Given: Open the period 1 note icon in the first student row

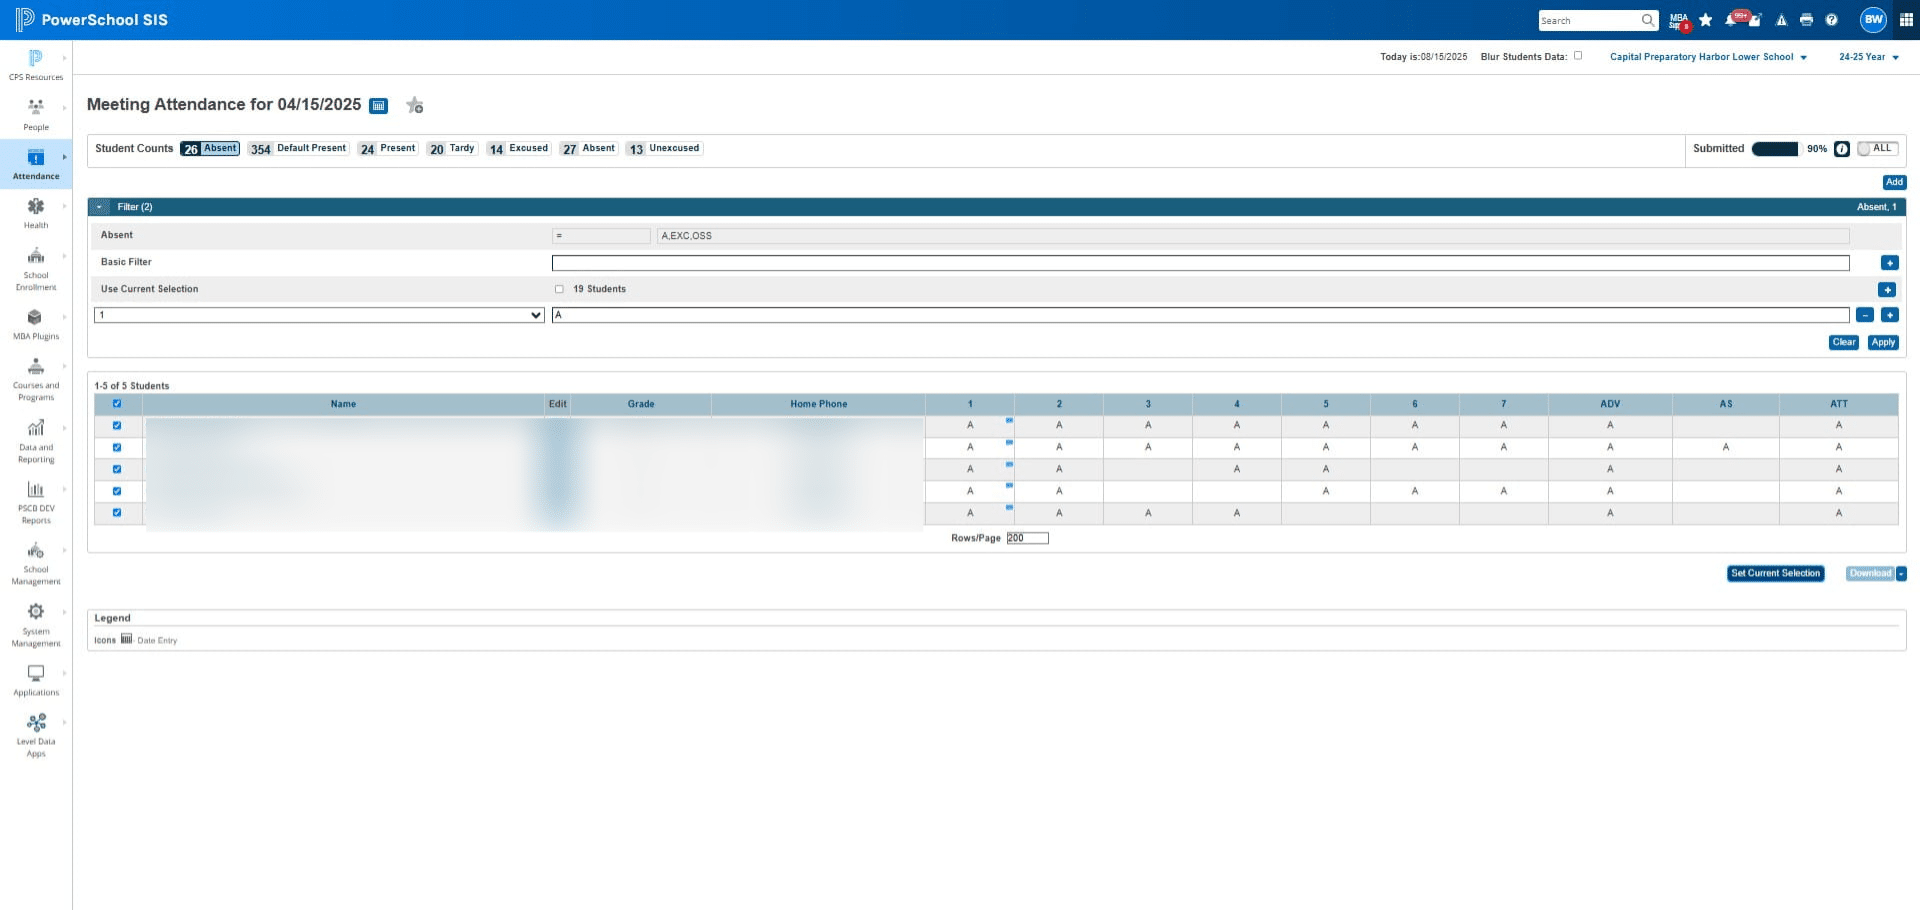Looking at the screenshot, I should [x=1009, y=421].
